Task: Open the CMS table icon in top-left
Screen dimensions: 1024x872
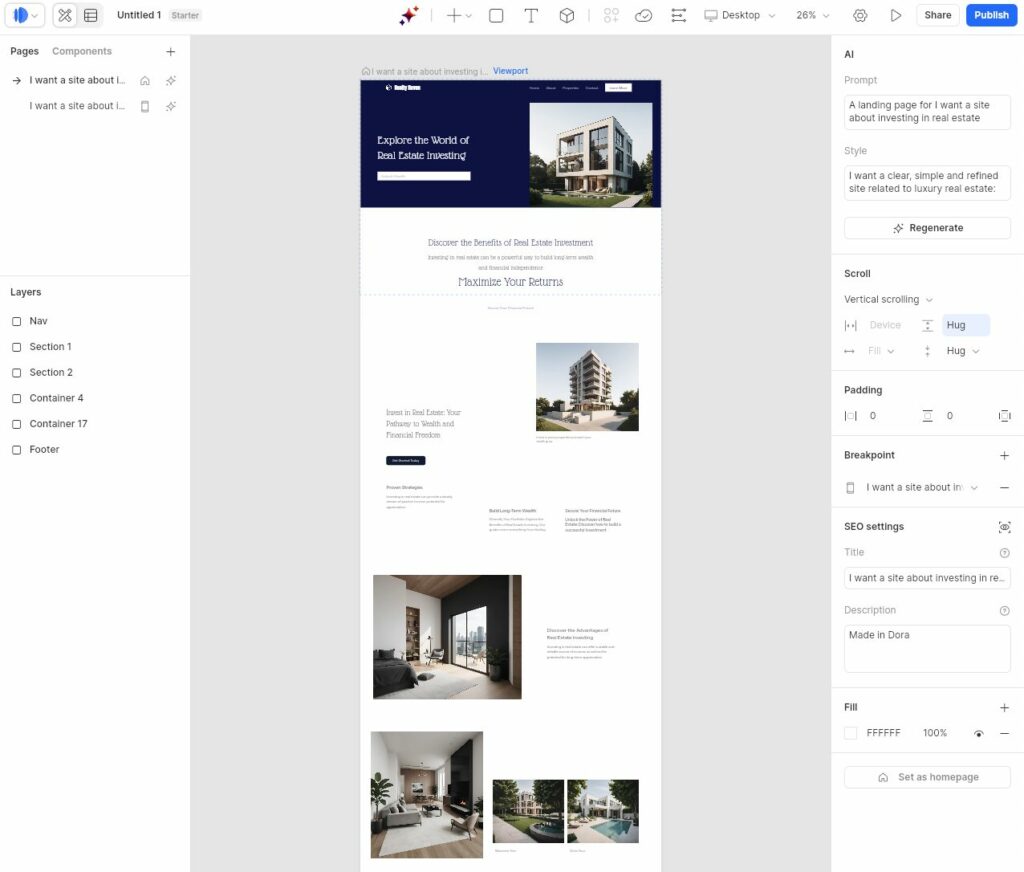Action: 91,15
